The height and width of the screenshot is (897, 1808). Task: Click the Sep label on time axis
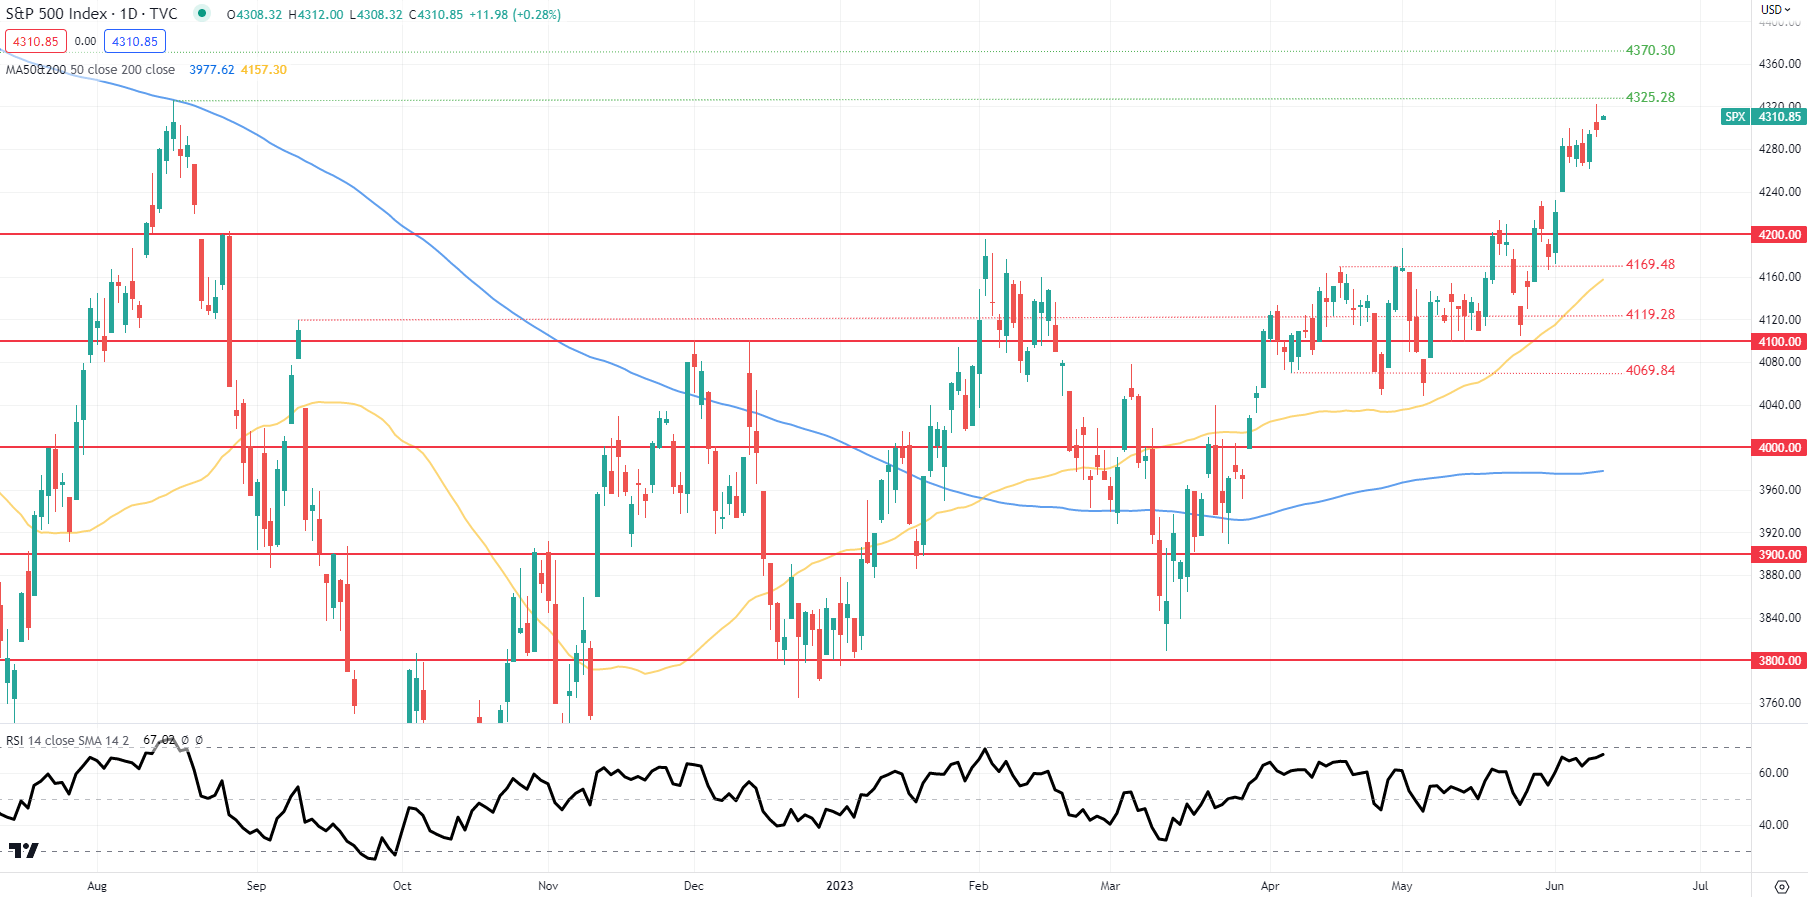pos(256,886)
